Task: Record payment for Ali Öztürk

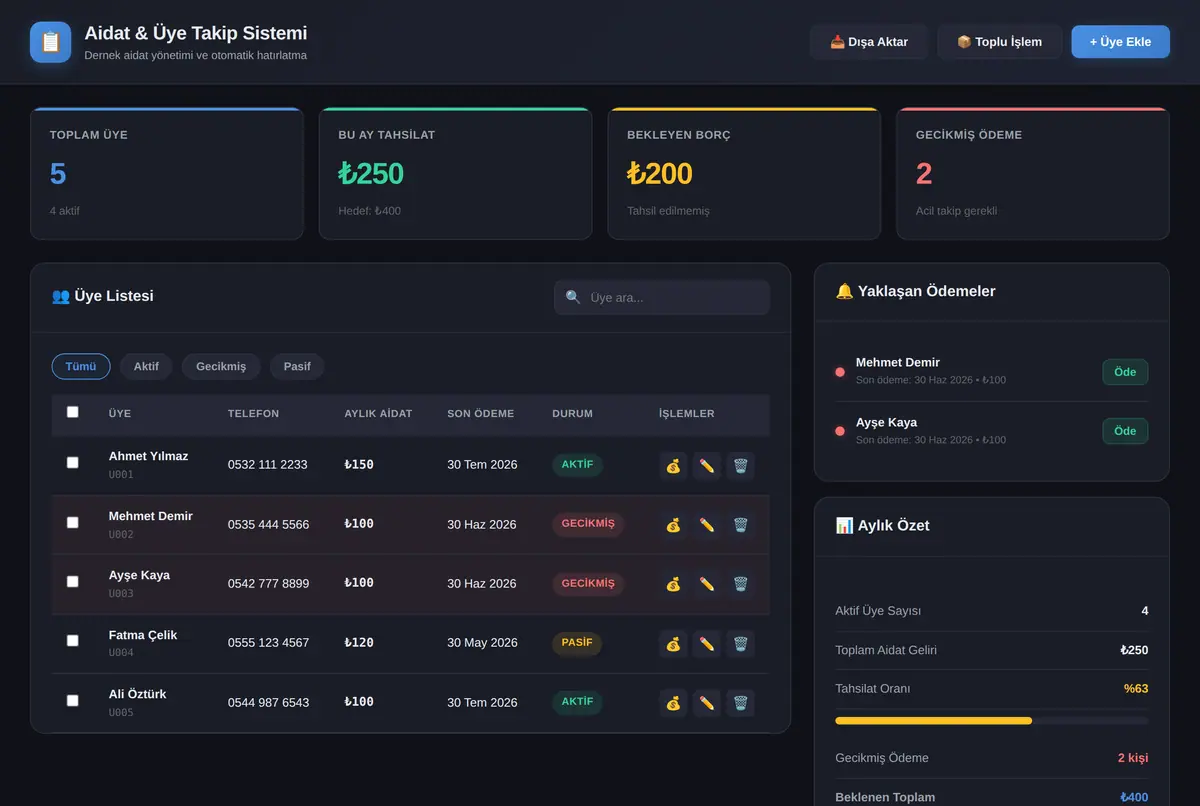Action: (x=673, y=703)
